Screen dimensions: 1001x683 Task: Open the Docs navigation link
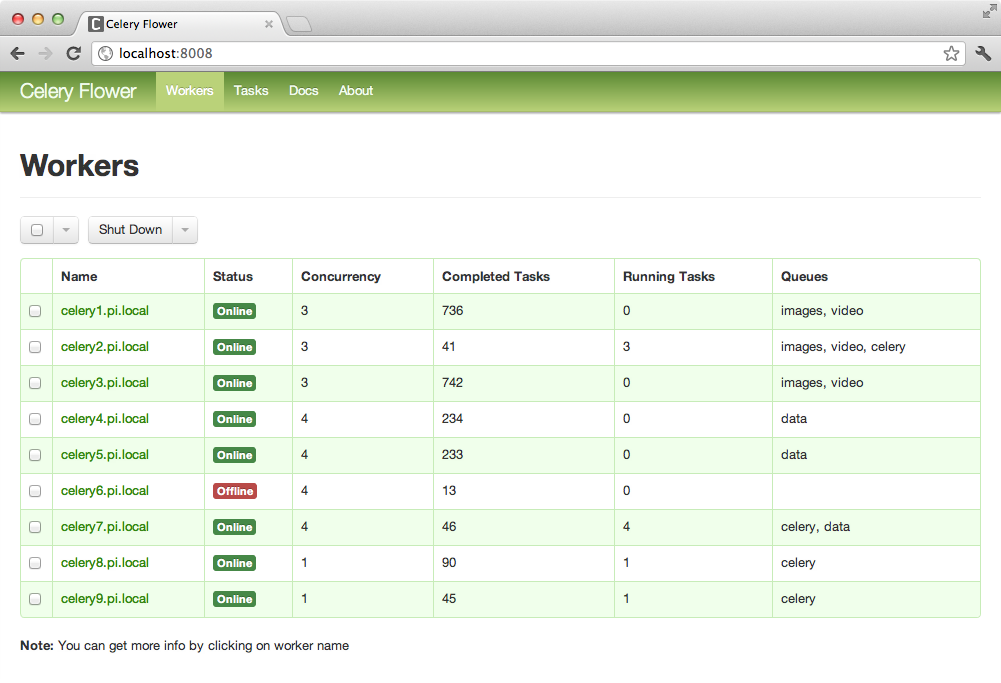click(303, 91)
